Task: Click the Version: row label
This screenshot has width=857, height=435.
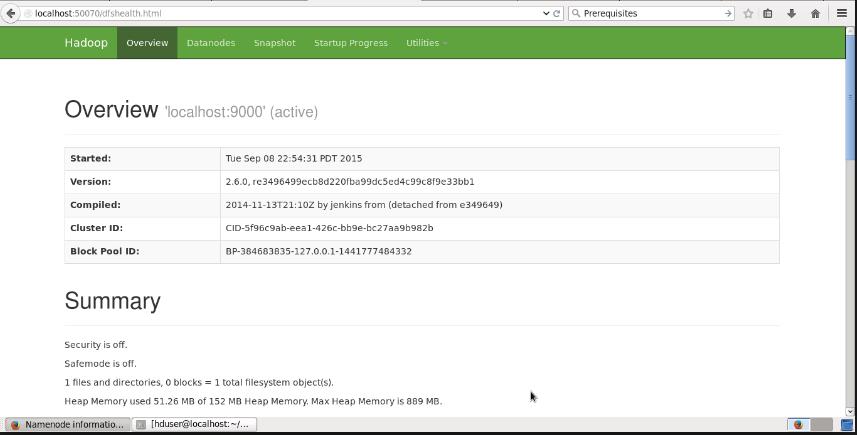Action: click(91, 181)
